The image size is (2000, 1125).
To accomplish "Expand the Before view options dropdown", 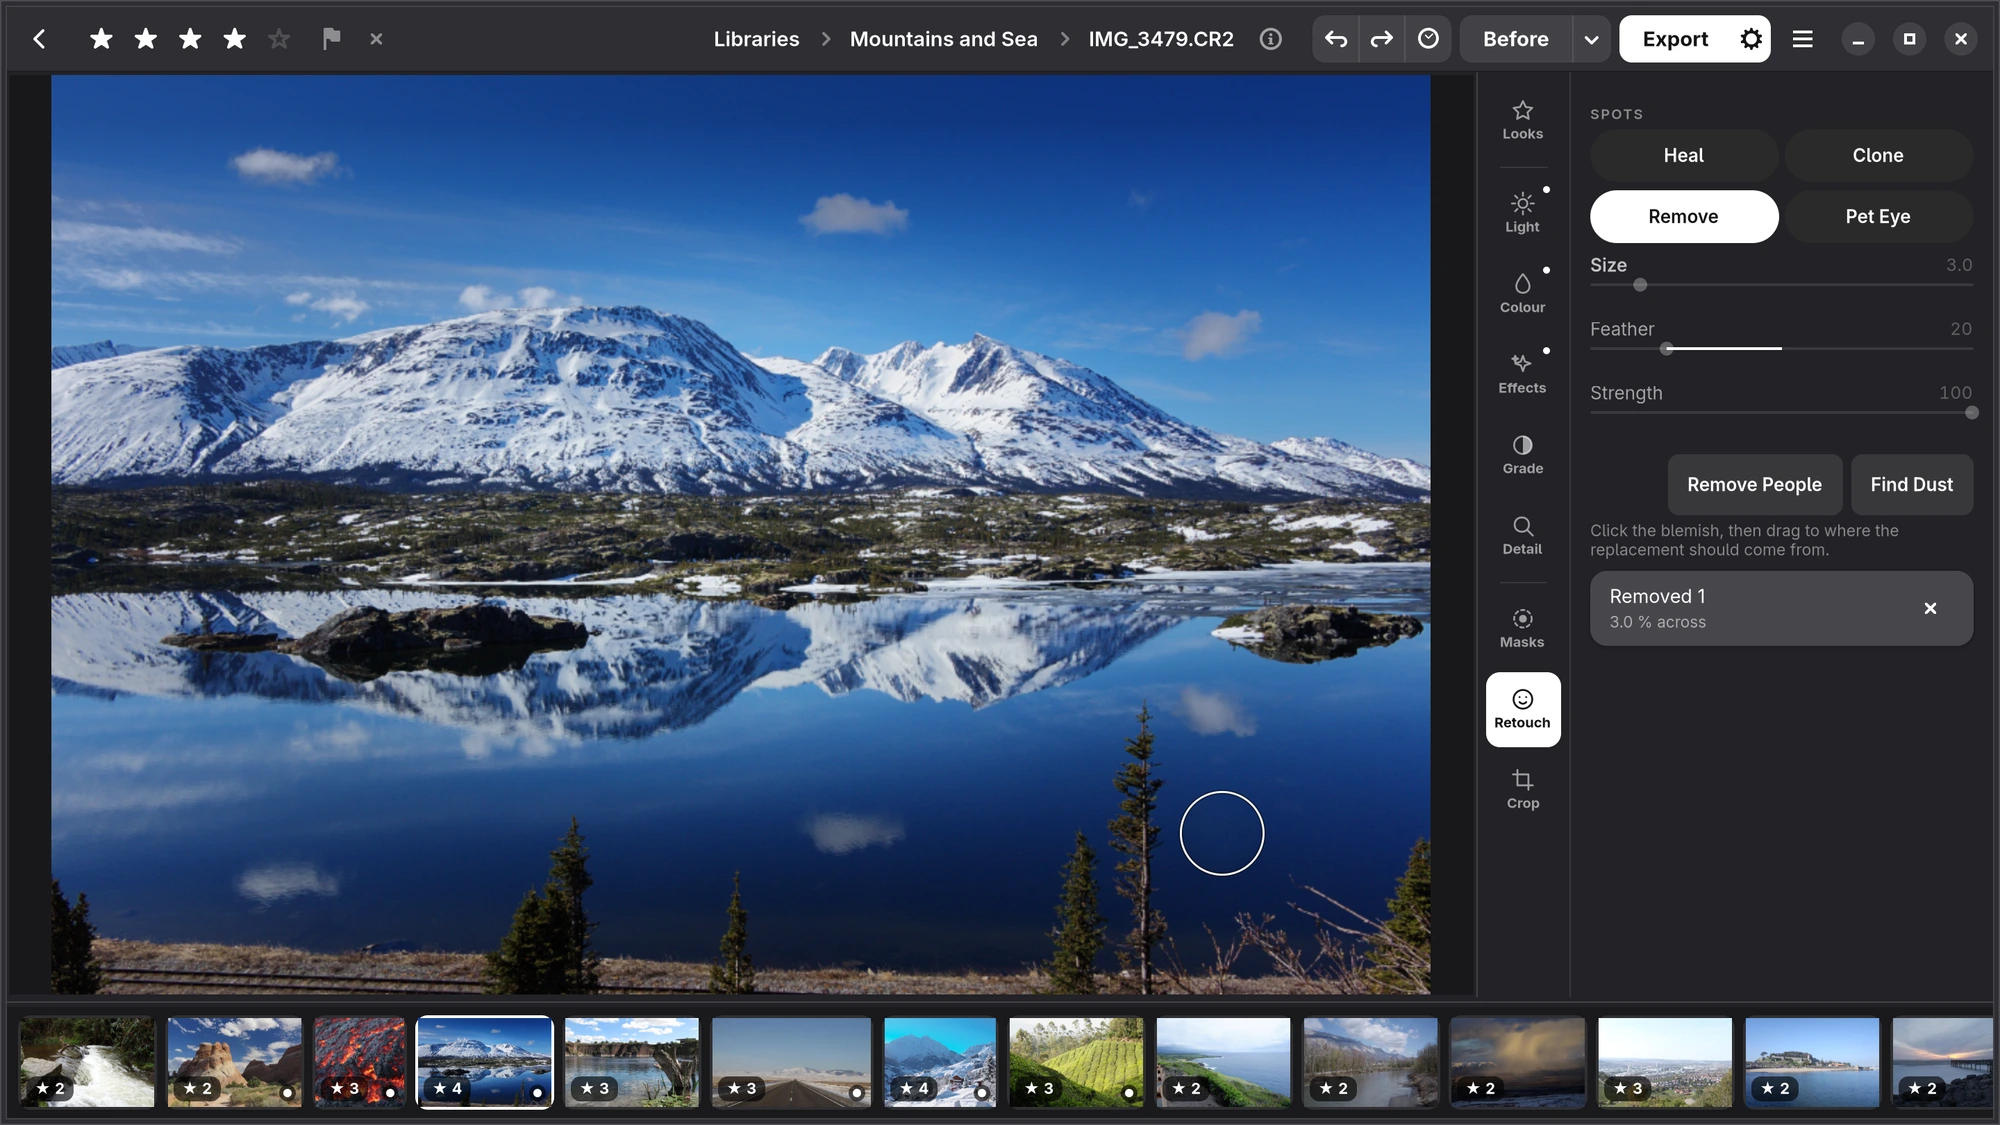I will (x=1591, y=39).
